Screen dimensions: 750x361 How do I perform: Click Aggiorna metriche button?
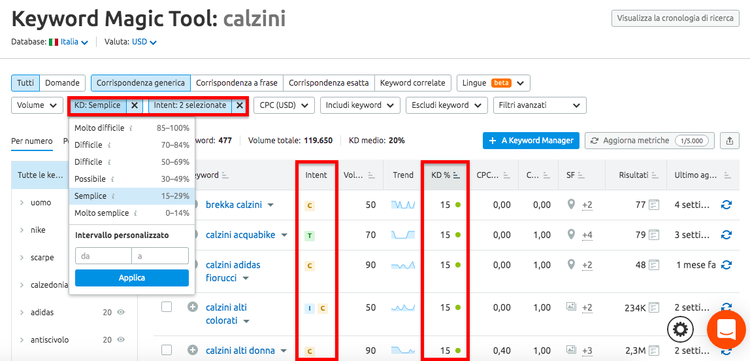650,141
